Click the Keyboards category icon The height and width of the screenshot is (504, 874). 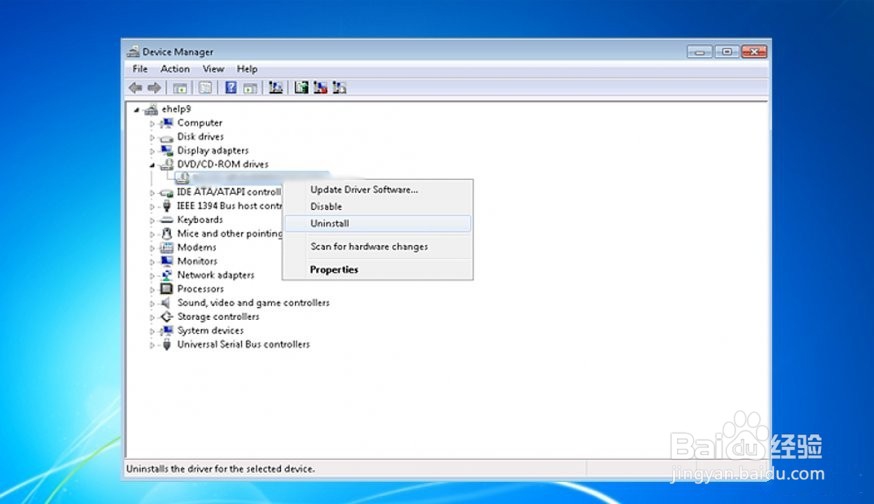tap(166, 220)
